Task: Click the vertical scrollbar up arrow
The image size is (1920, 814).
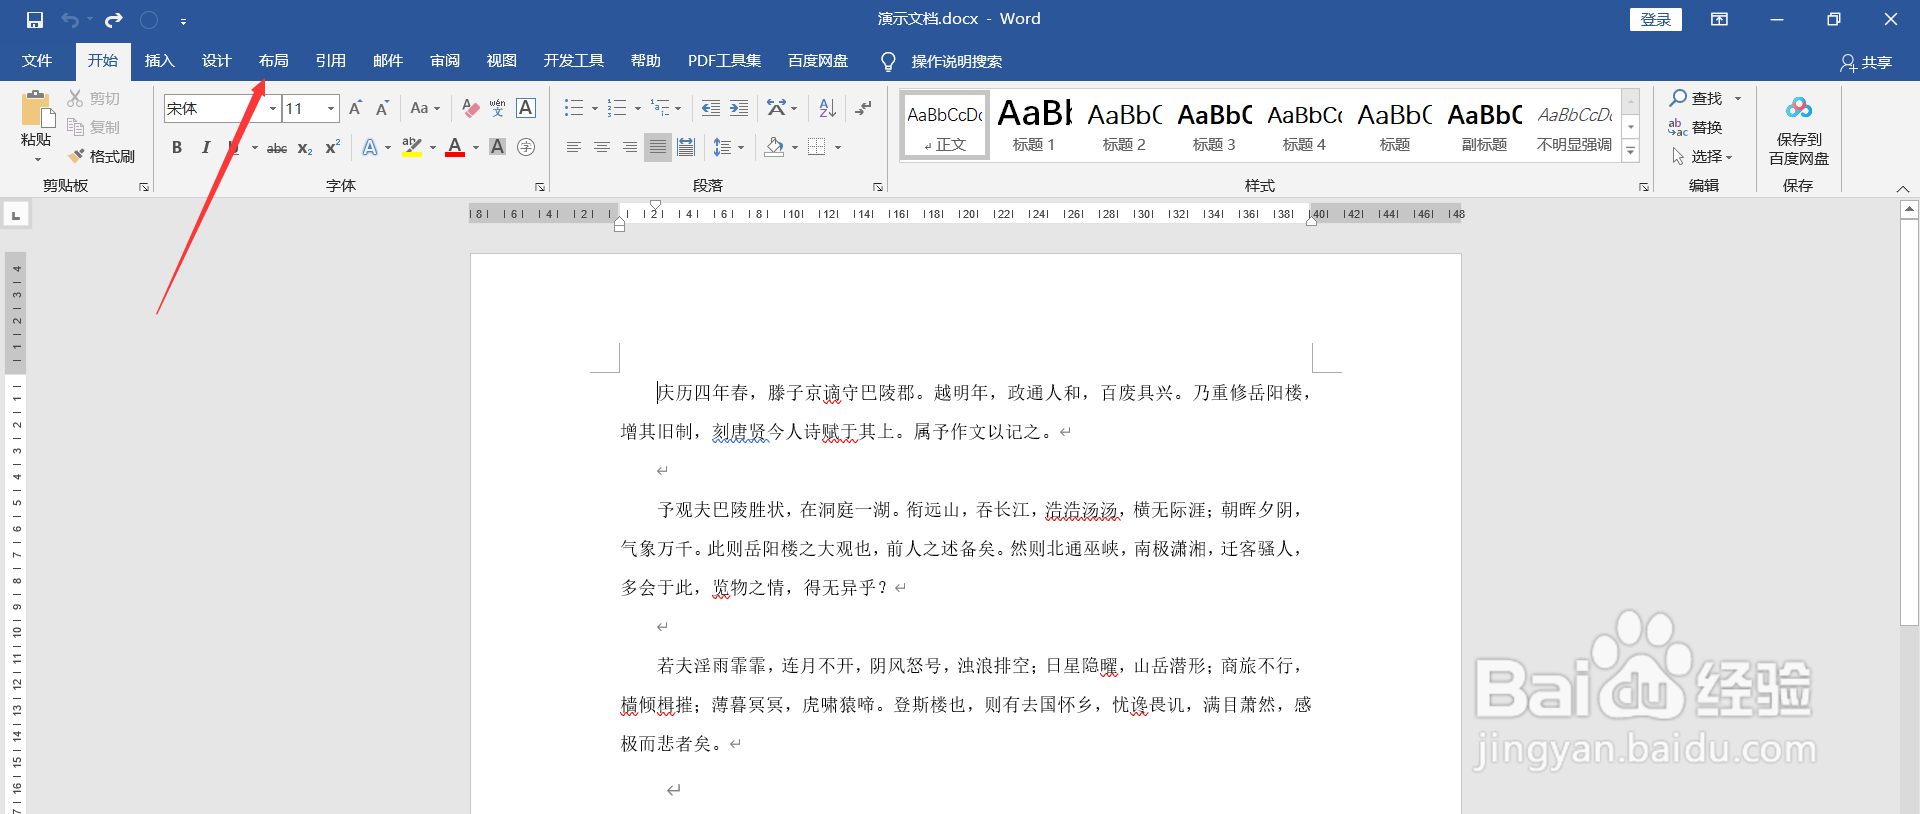Action: (1909, 210)
